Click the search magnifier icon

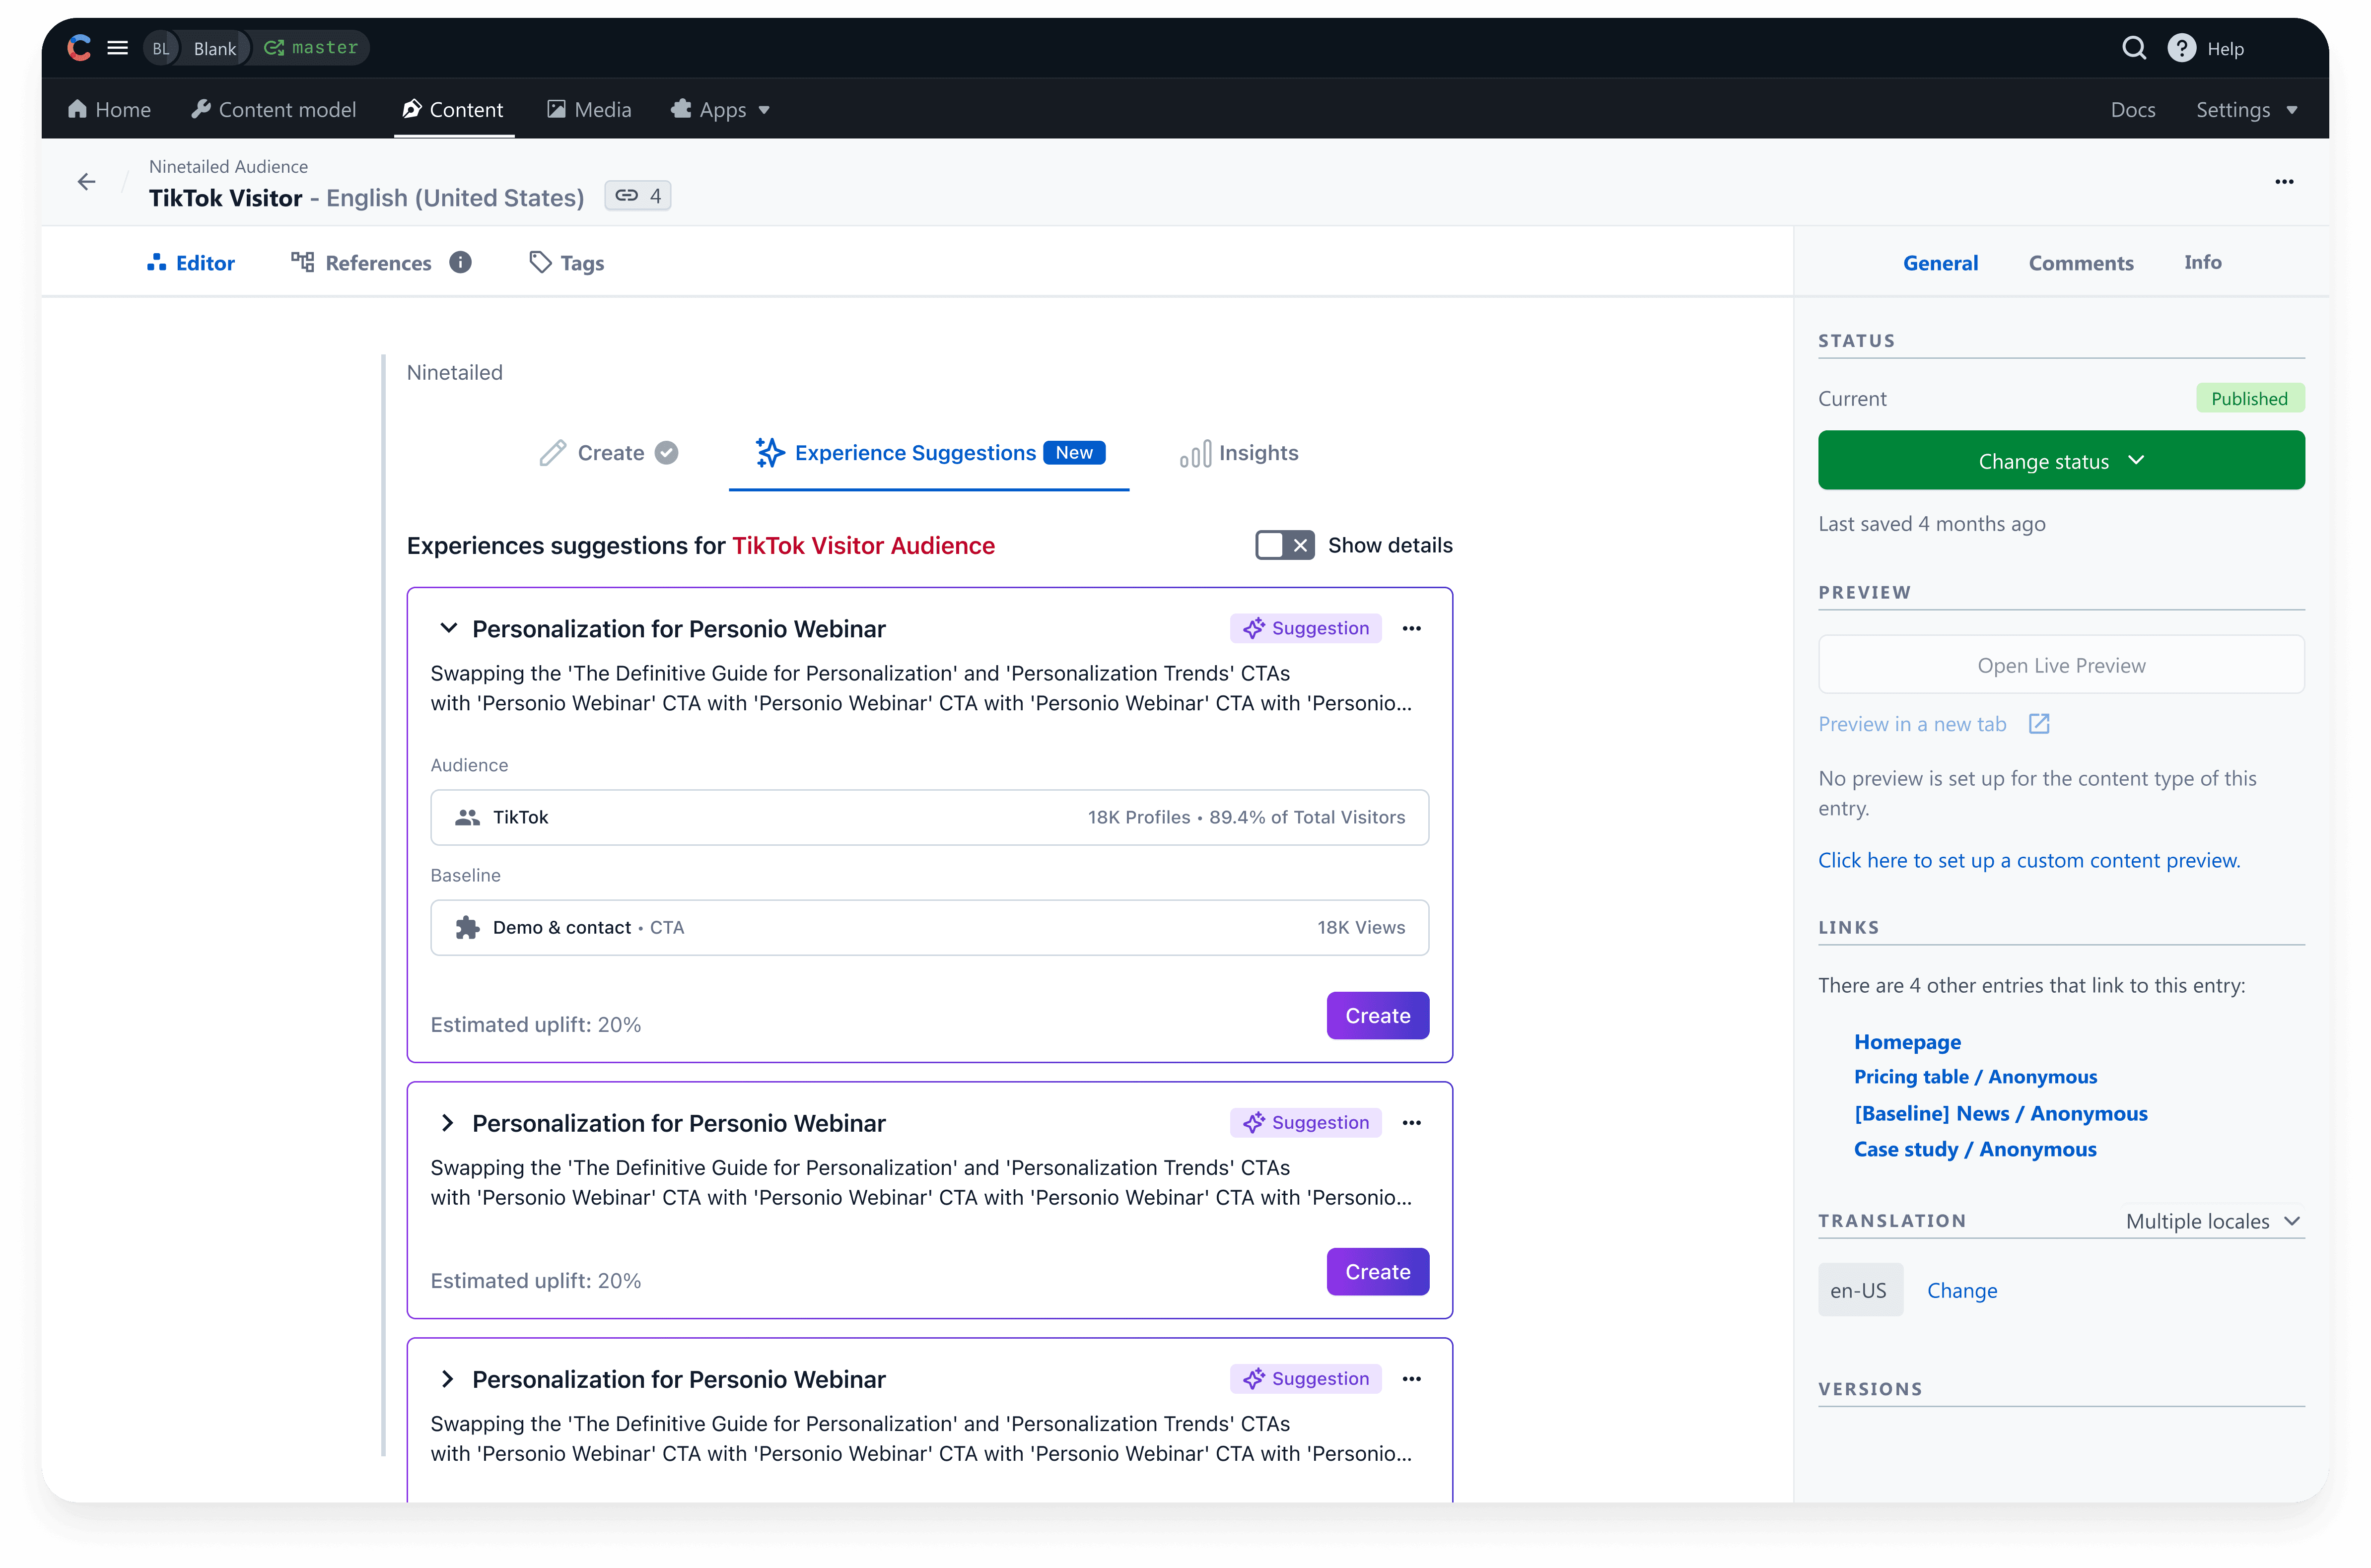(2133, 48)
